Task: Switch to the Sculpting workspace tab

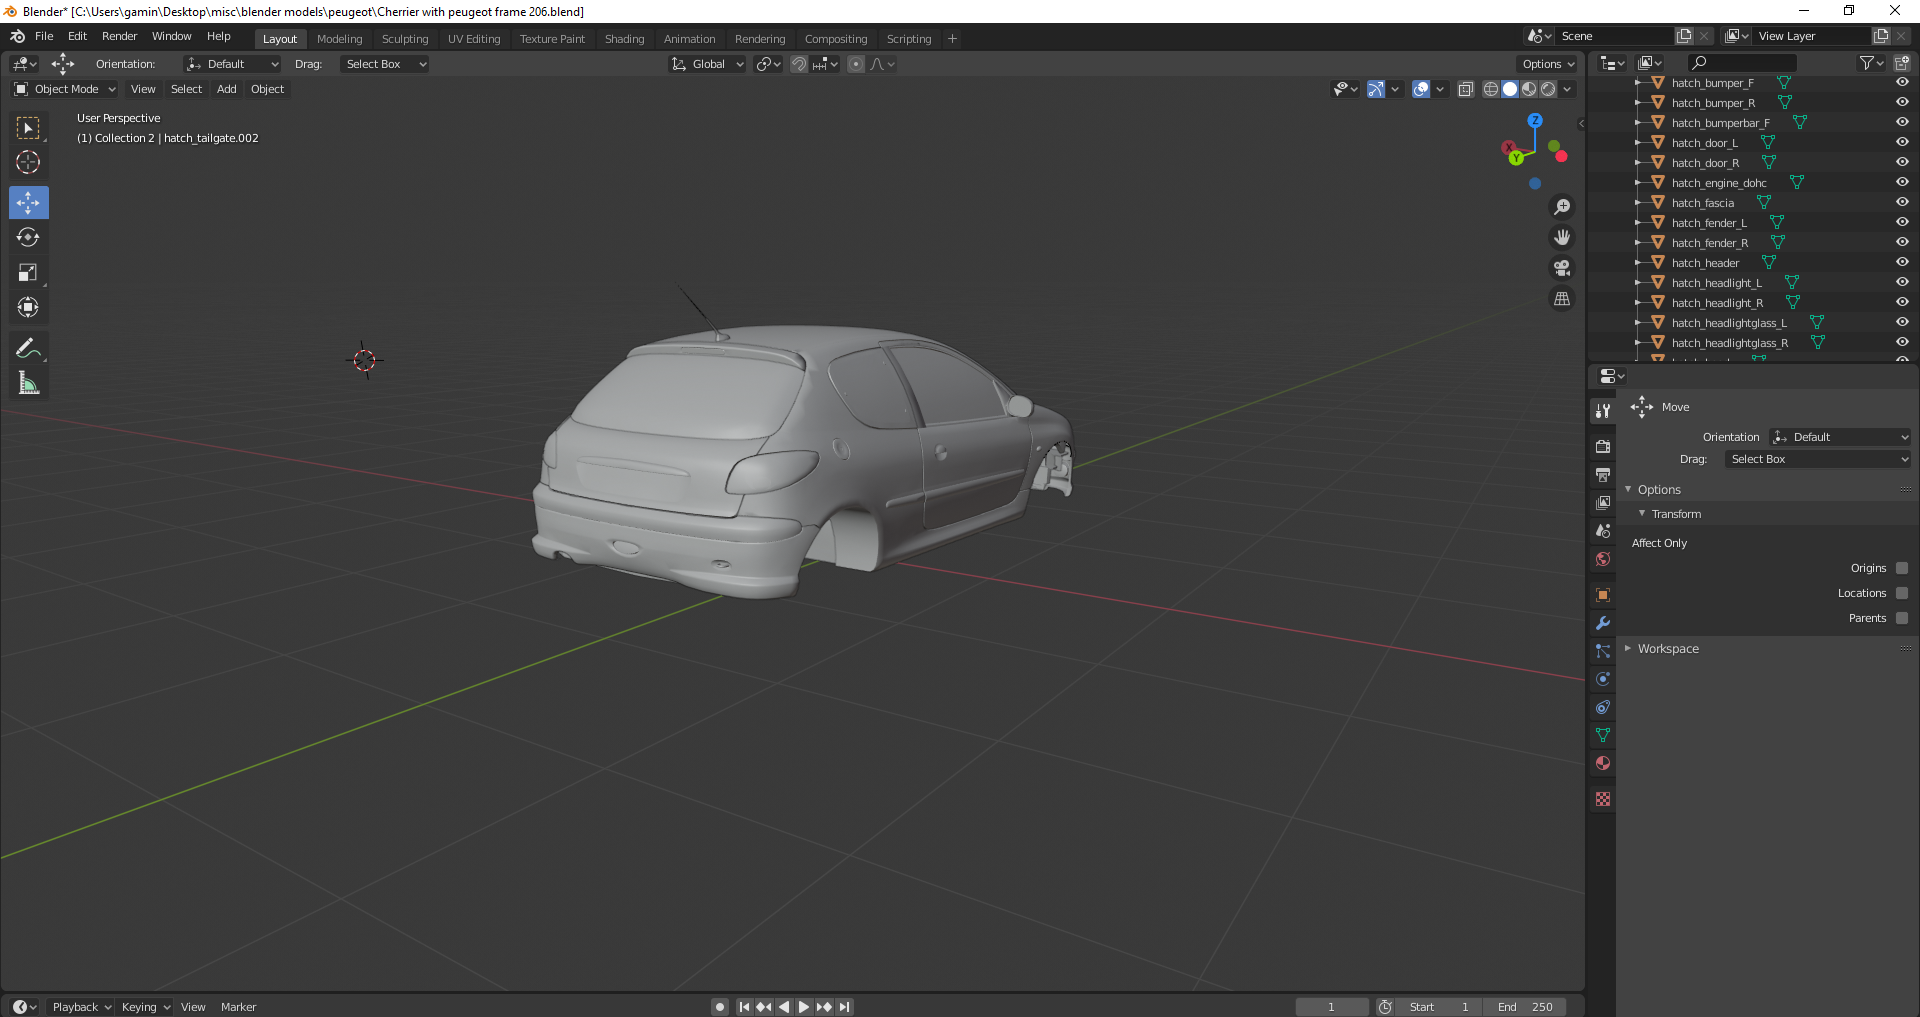Action: tap(405, 39)
